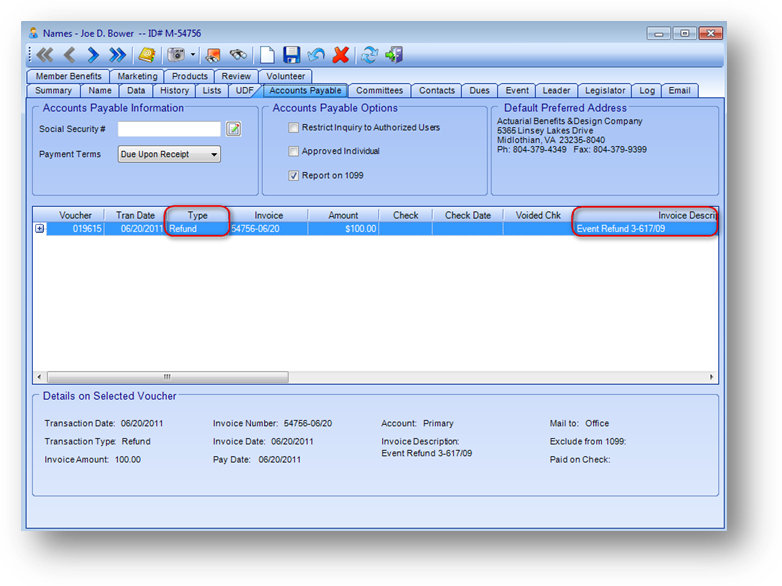The height and width of the screenshot is (586, 782).
Task: Click the Names window title icon
Action: 33,33
